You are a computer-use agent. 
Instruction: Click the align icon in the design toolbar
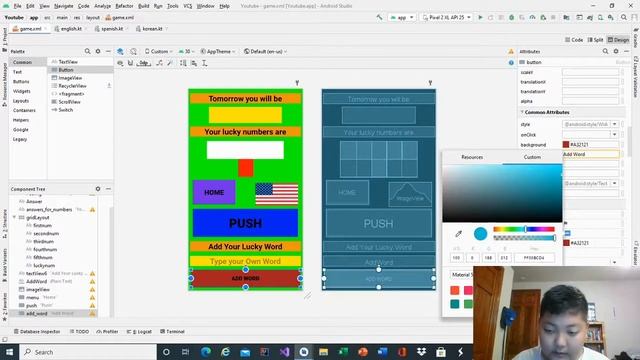point(194,63)
